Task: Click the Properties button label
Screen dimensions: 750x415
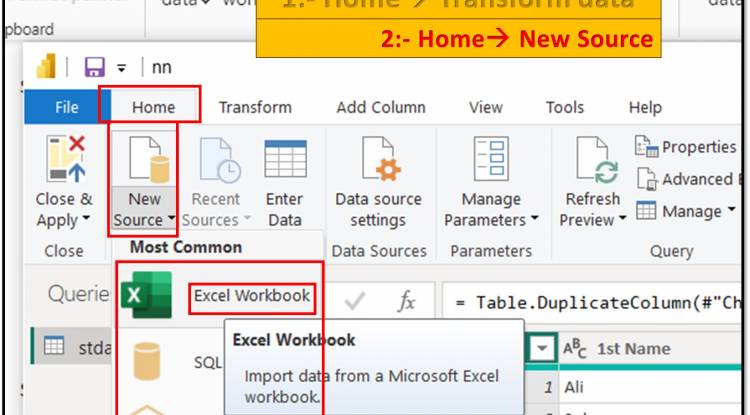Action: [x=699, y=147]
